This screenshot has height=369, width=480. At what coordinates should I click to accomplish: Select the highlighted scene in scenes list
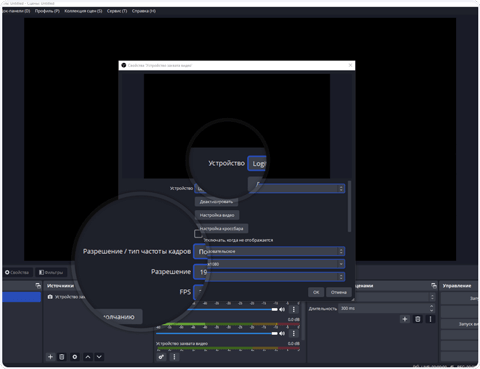(22, 297)
